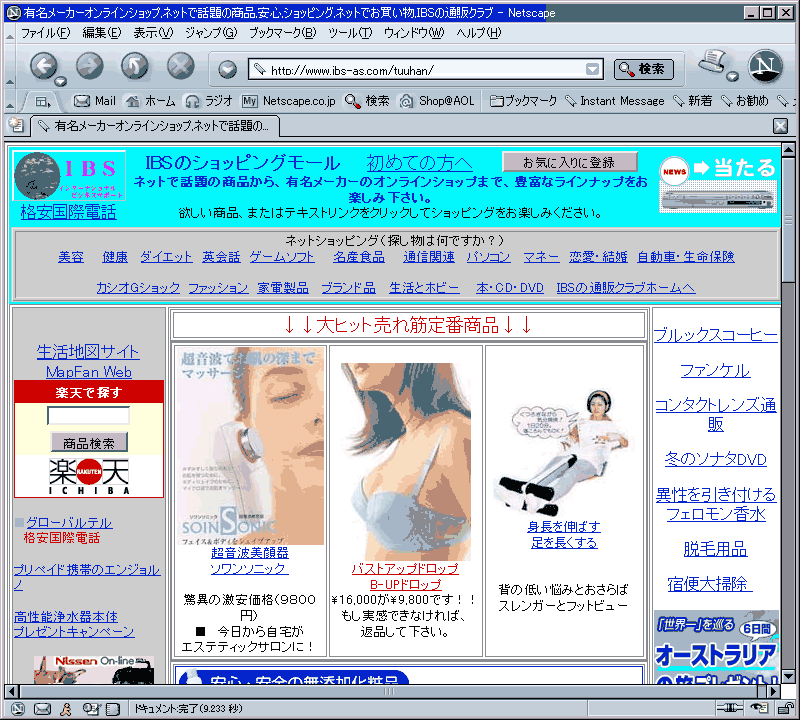Open the 編集(E) menu
The height and width of the screenshot is (720, 800).
click(x=102, y=33)
